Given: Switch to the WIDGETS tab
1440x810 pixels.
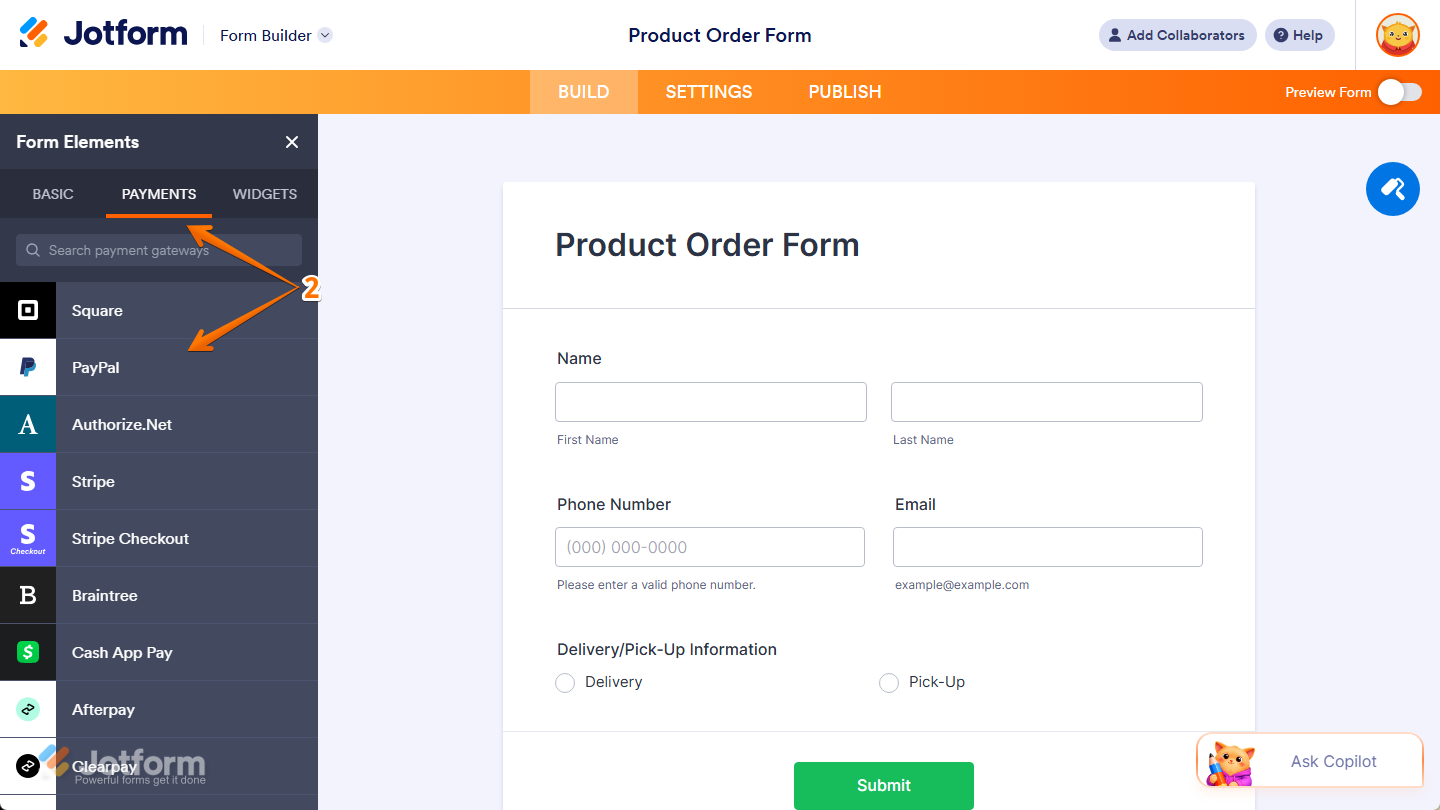Looking at the screenshot, I should pos(264,194).
